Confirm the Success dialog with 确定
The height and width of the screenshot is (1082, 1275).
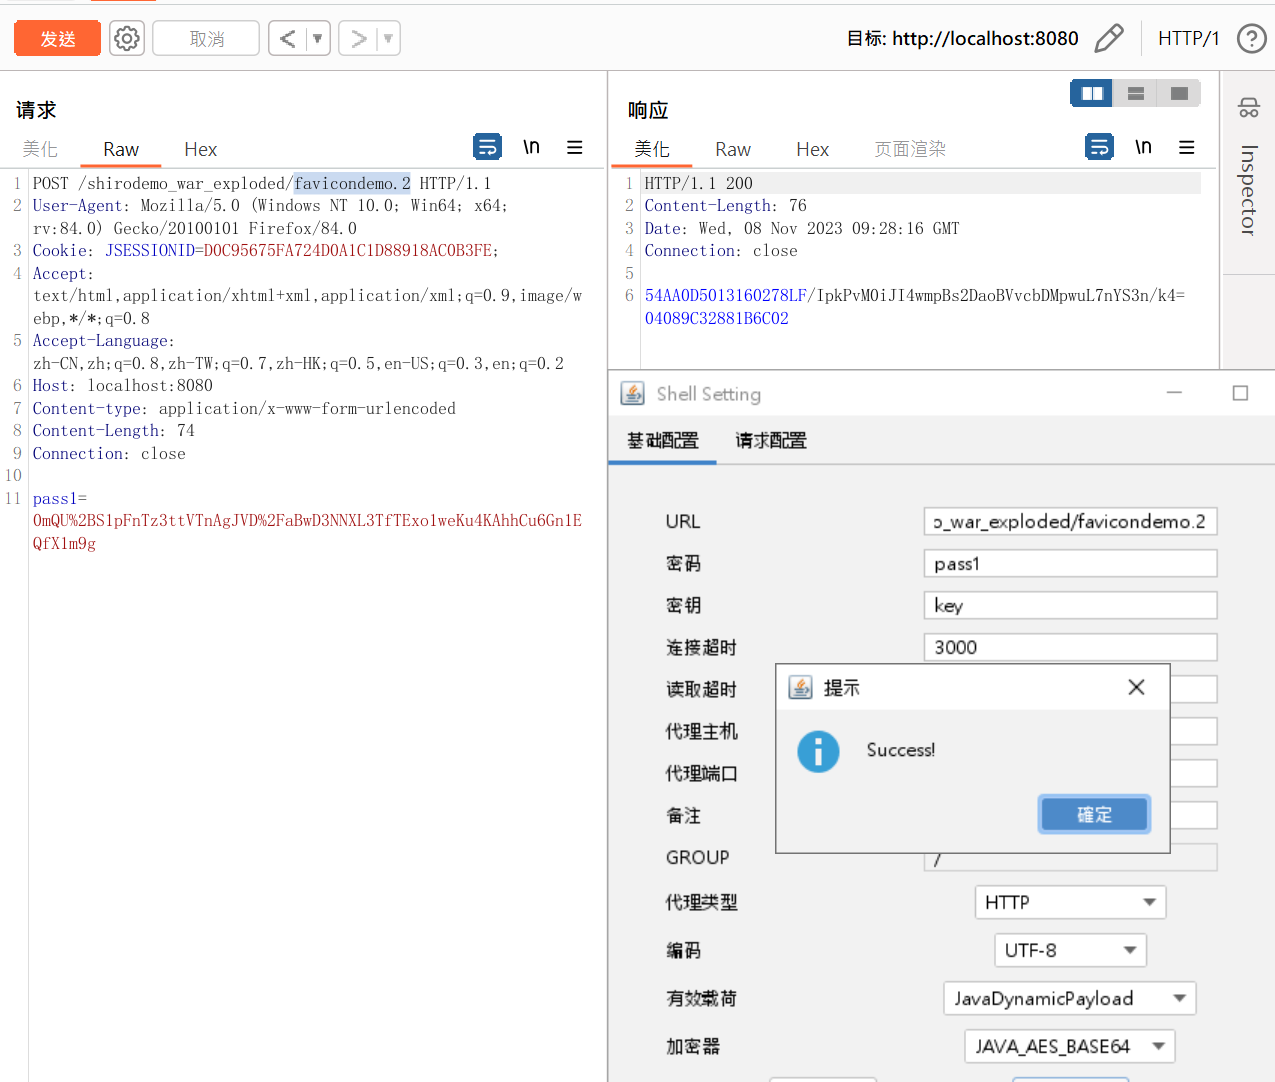[1094, 814]
